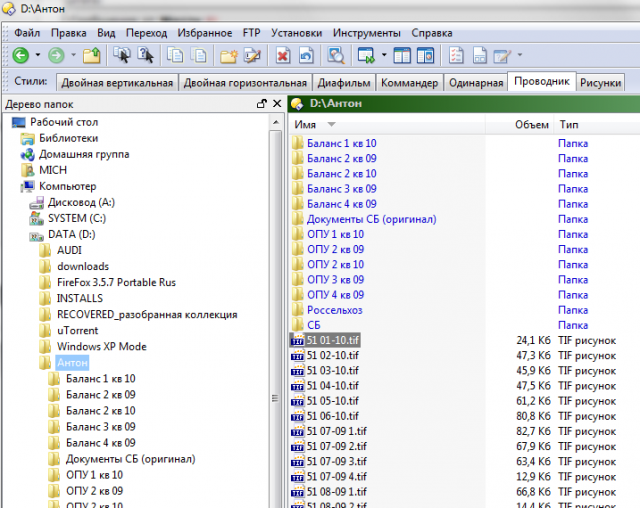The height and width of the screenshot is (508, 640).
Task: Select the Проводник style tab
Action: (x=542, y=82)
